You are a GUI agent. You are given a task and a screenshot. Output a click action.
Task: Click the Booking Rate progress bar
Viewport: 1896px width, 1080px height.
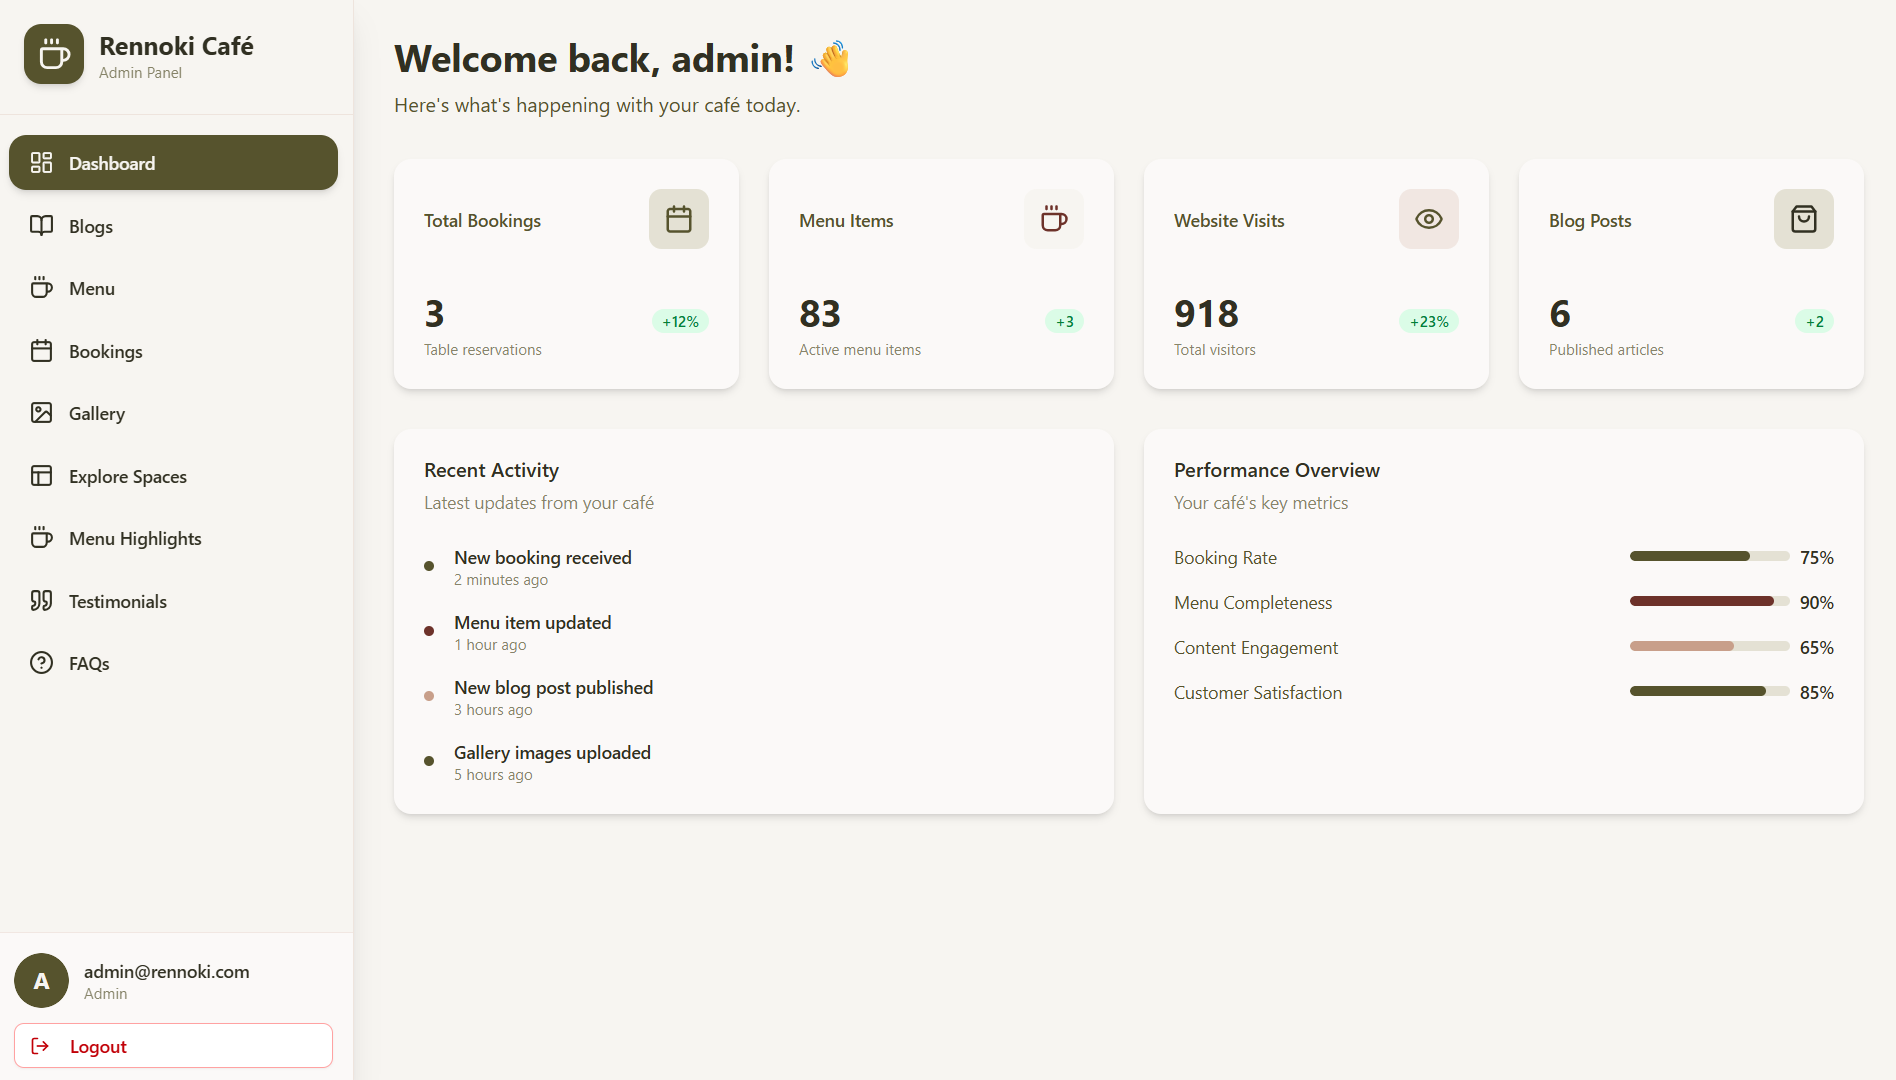click(1710, 556)
